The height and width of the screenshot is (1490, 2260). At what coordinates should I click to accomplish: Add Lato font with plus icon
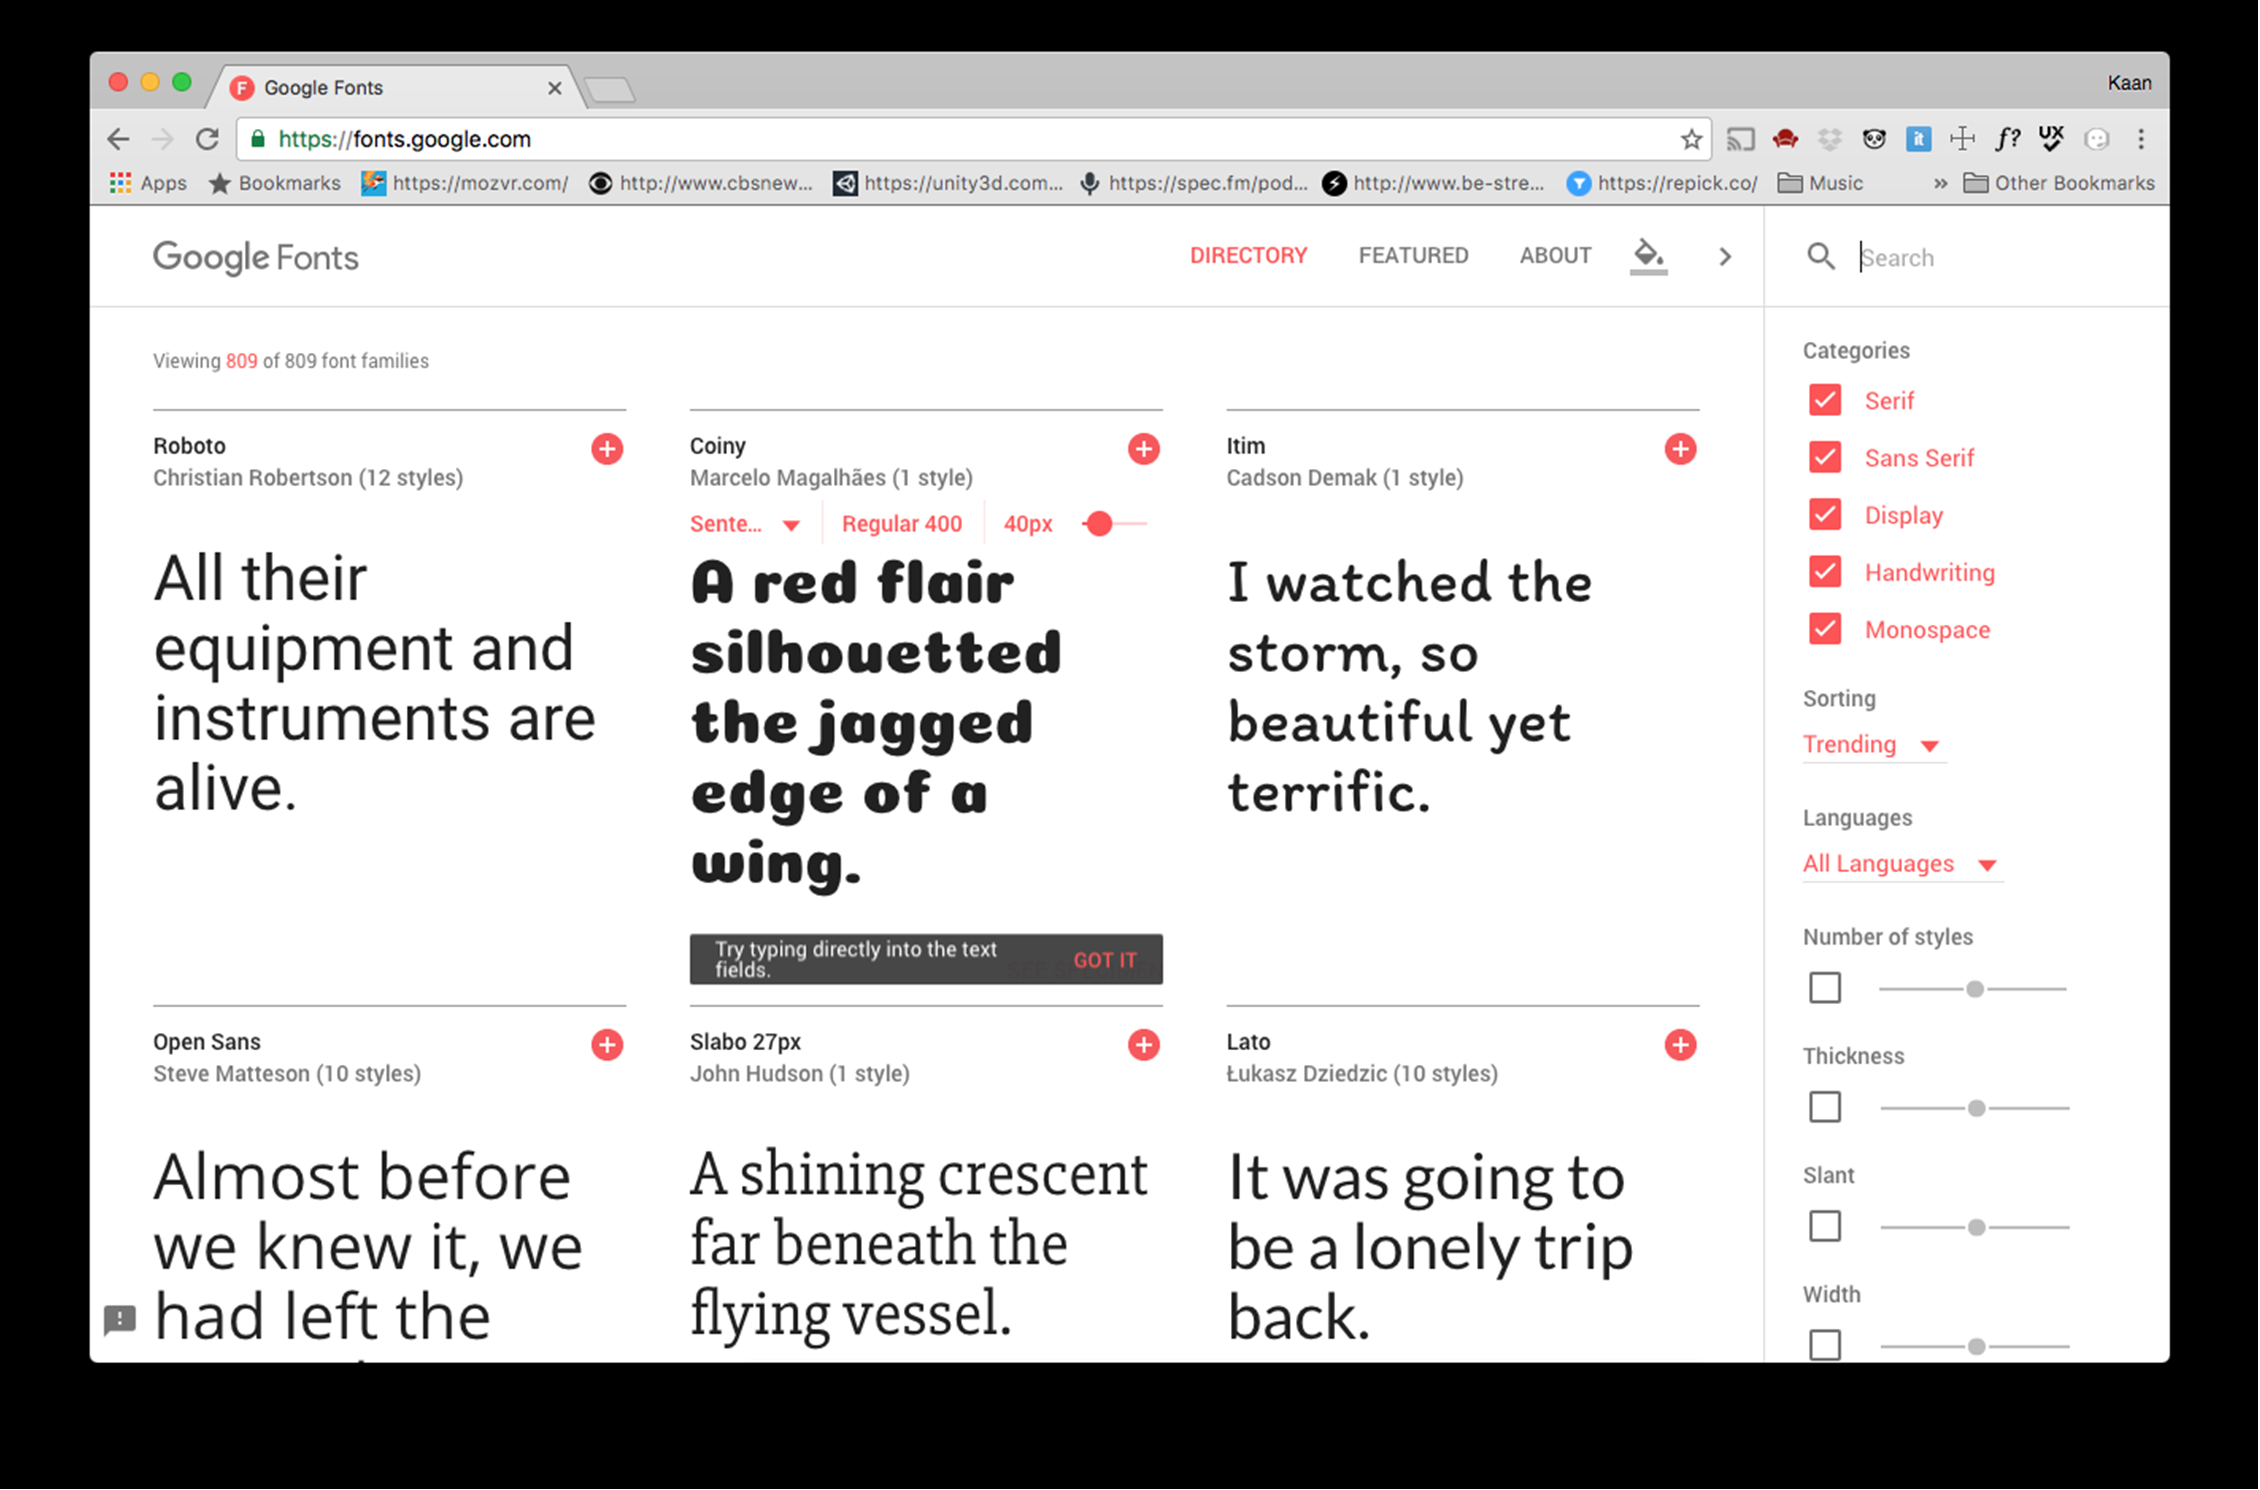tap(1681, 1045)
